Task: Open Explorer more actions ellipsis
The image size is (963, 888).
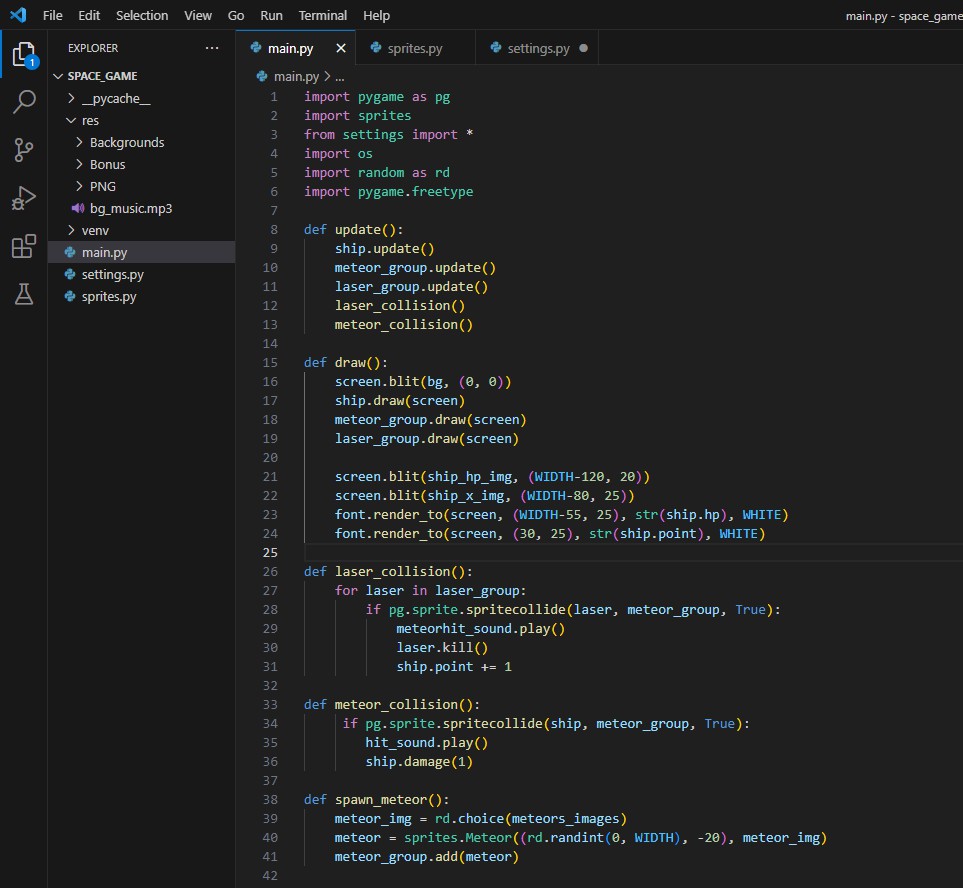Action: (x=212, y=48)
